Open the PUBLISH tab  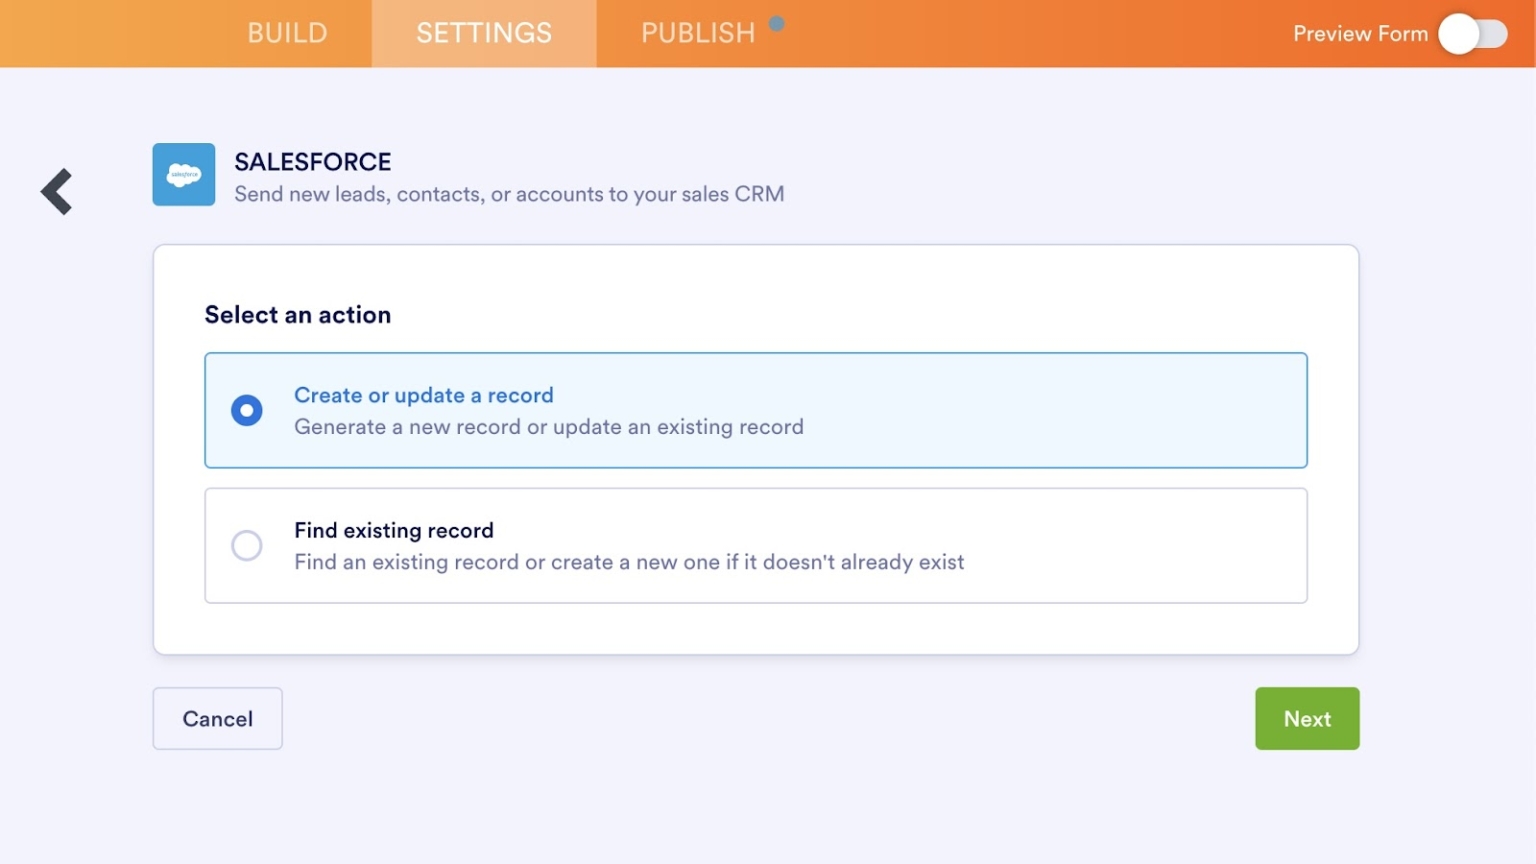[x=697, y=33]
